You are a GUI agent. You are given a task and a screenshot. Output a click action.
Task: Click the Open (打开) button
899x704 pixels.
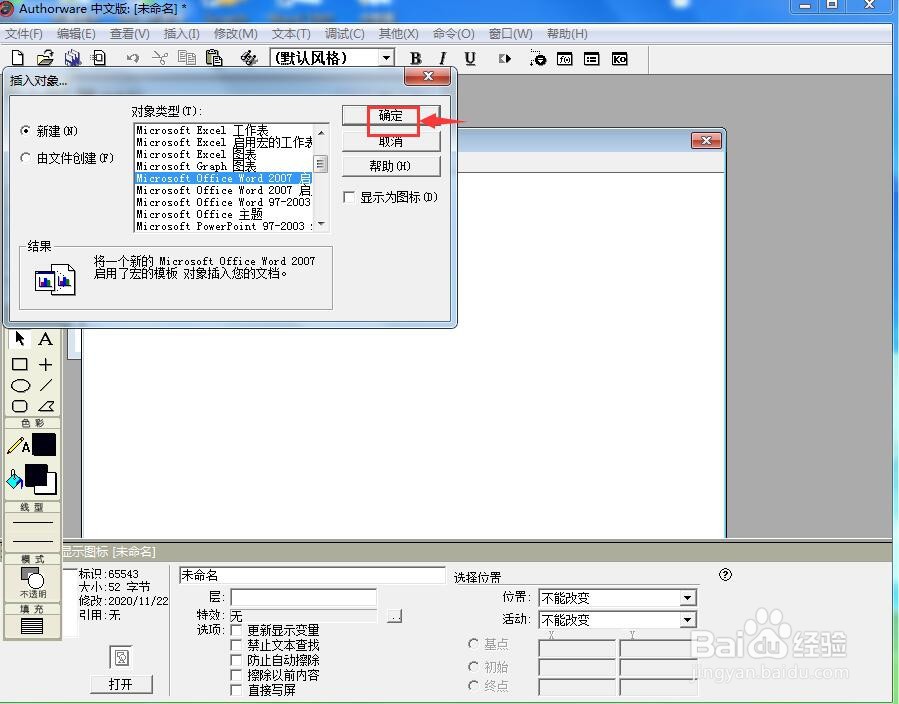(121, 684)
